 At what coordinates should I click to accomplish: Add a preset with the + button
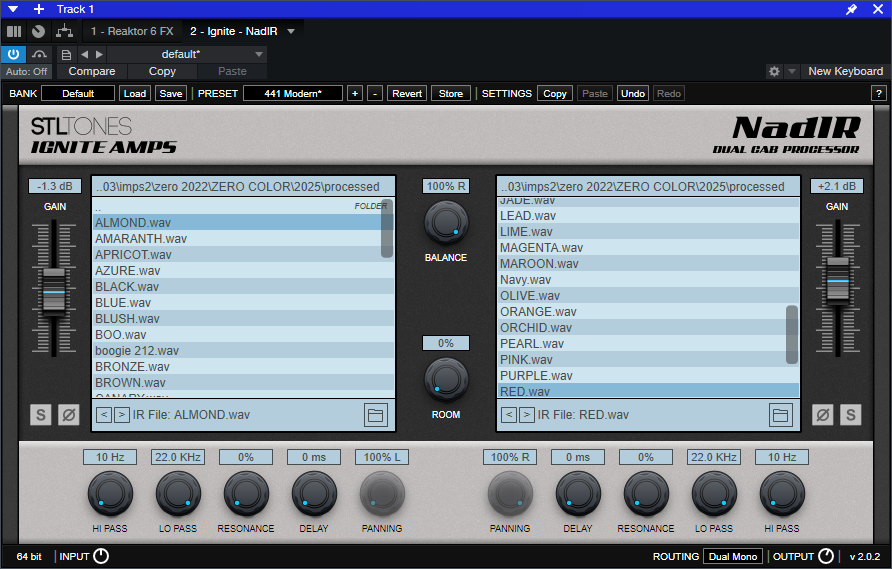tap(355, 94)
